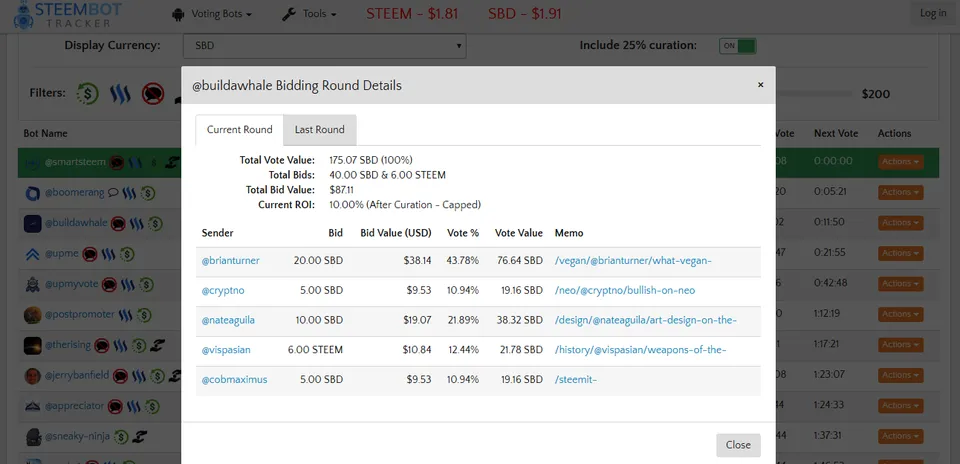
Task: Toggle the no-comments filter icon
Action: (153, 94)
